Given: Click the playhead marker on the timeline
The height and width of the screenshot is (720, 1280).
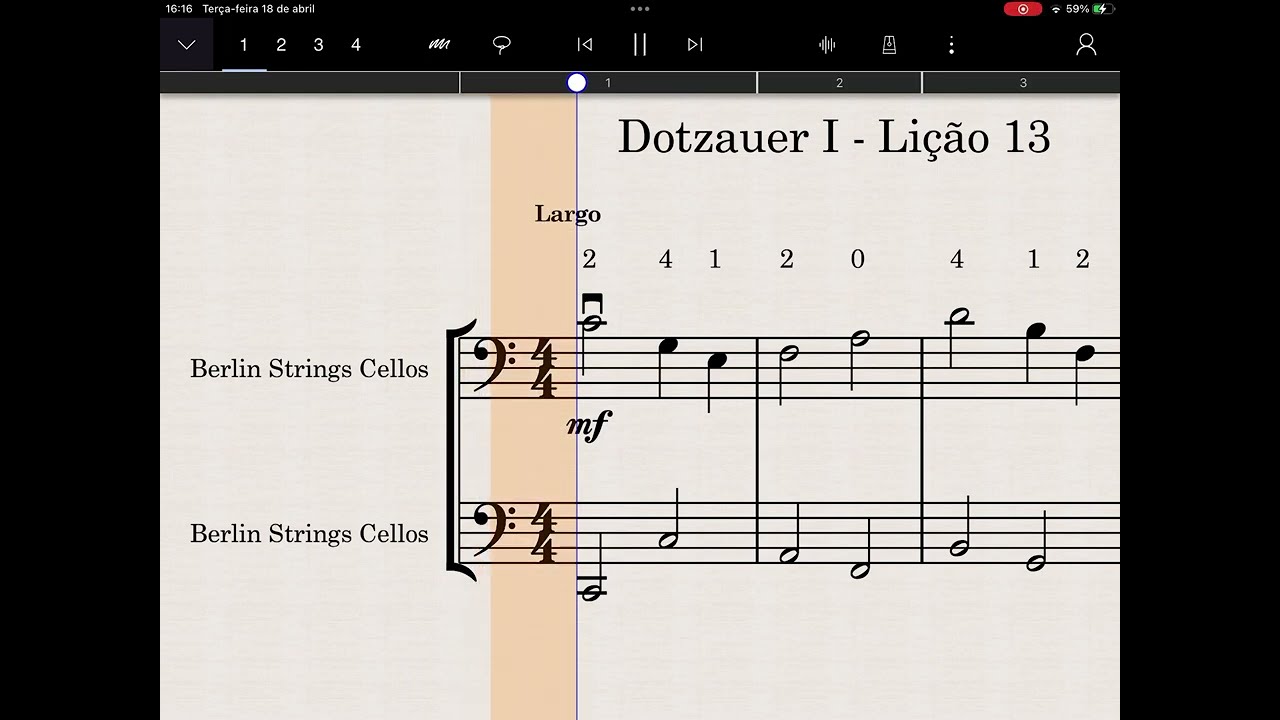Looking at the screenshot, I should 577,83.
